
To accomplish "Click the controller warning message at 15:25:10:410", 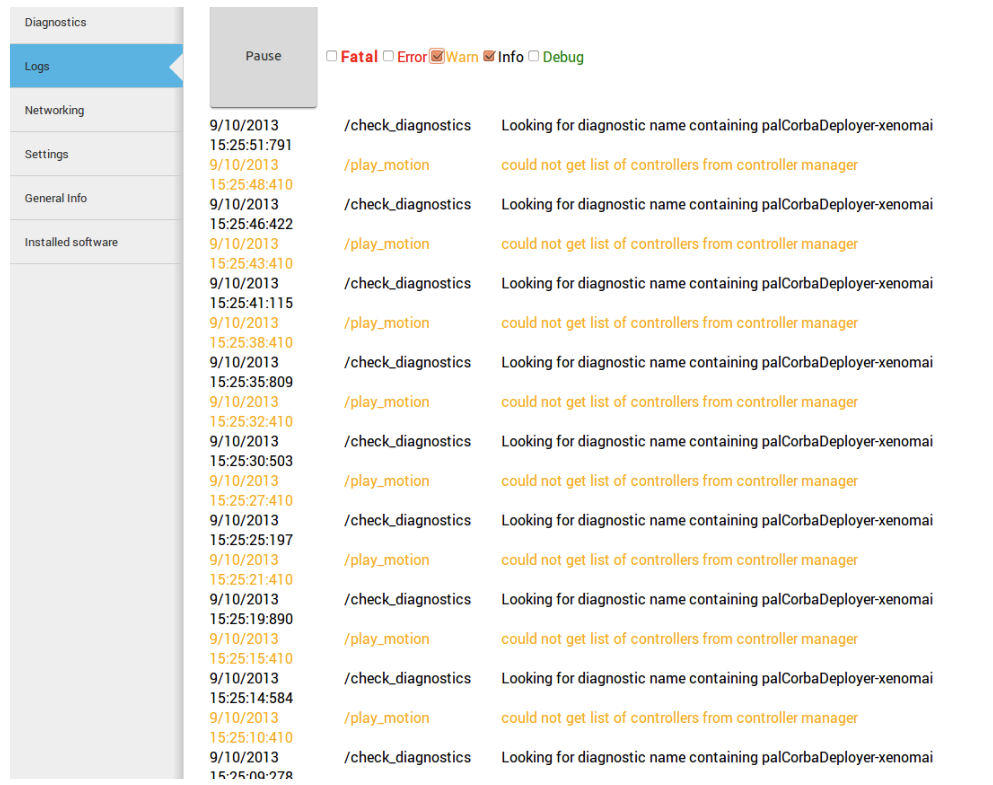I will [680, 718].
